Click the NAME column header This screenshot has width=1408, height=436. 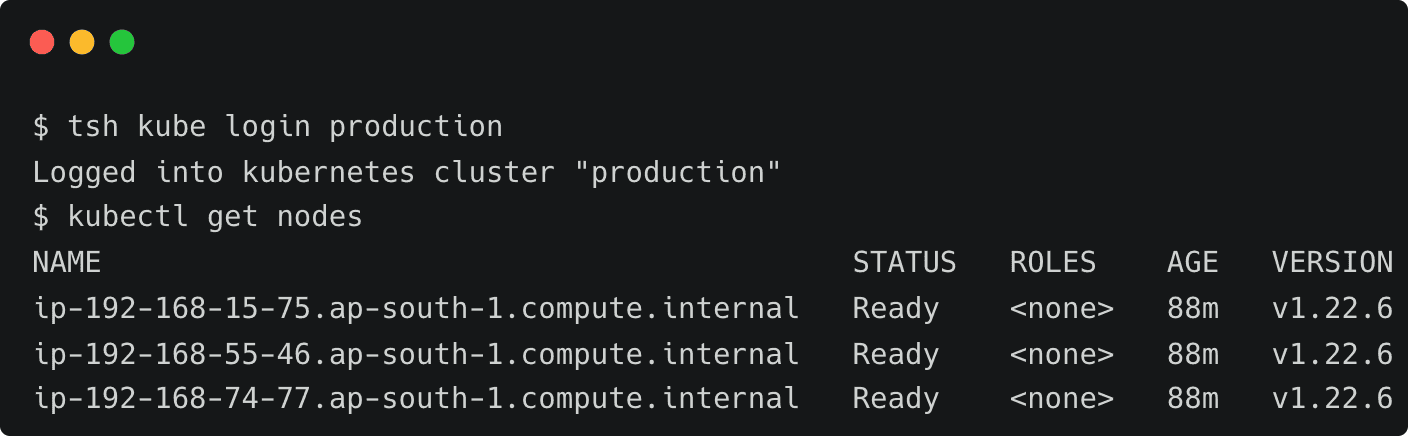click(67, 263)
